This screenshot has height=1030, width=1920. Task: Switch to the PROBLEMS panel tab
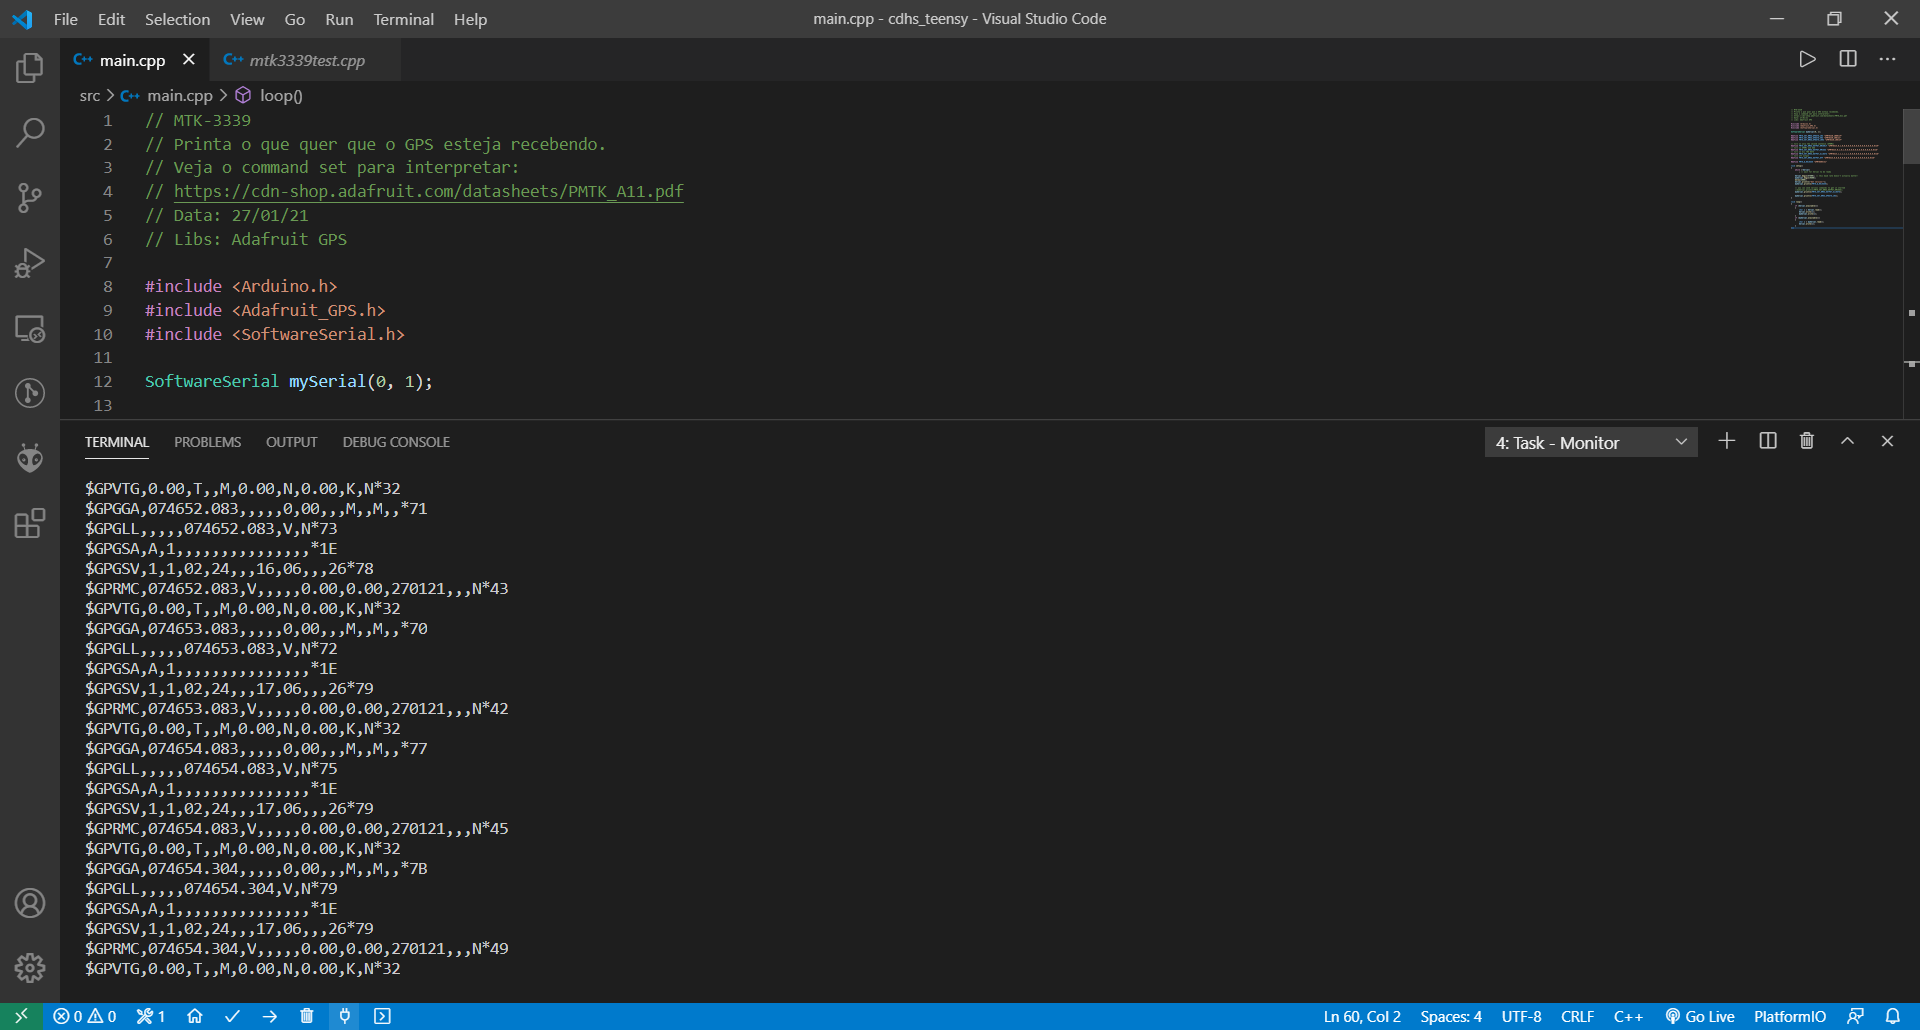(x=207, y=442)
